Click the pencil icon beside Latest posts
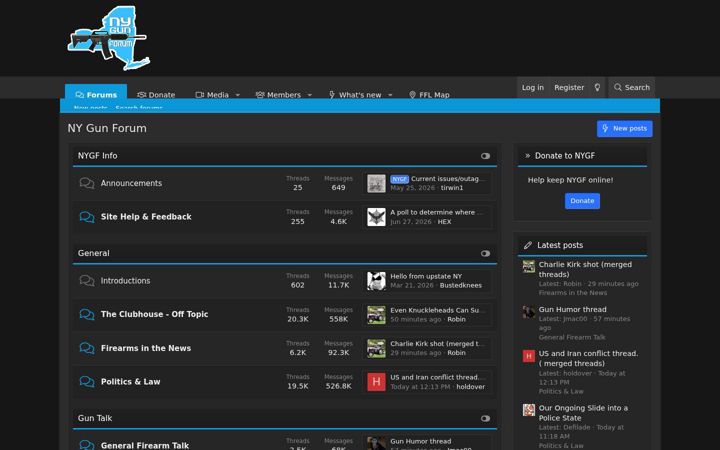The width and height of the screenshot is (720, 450). coord(528,245)
